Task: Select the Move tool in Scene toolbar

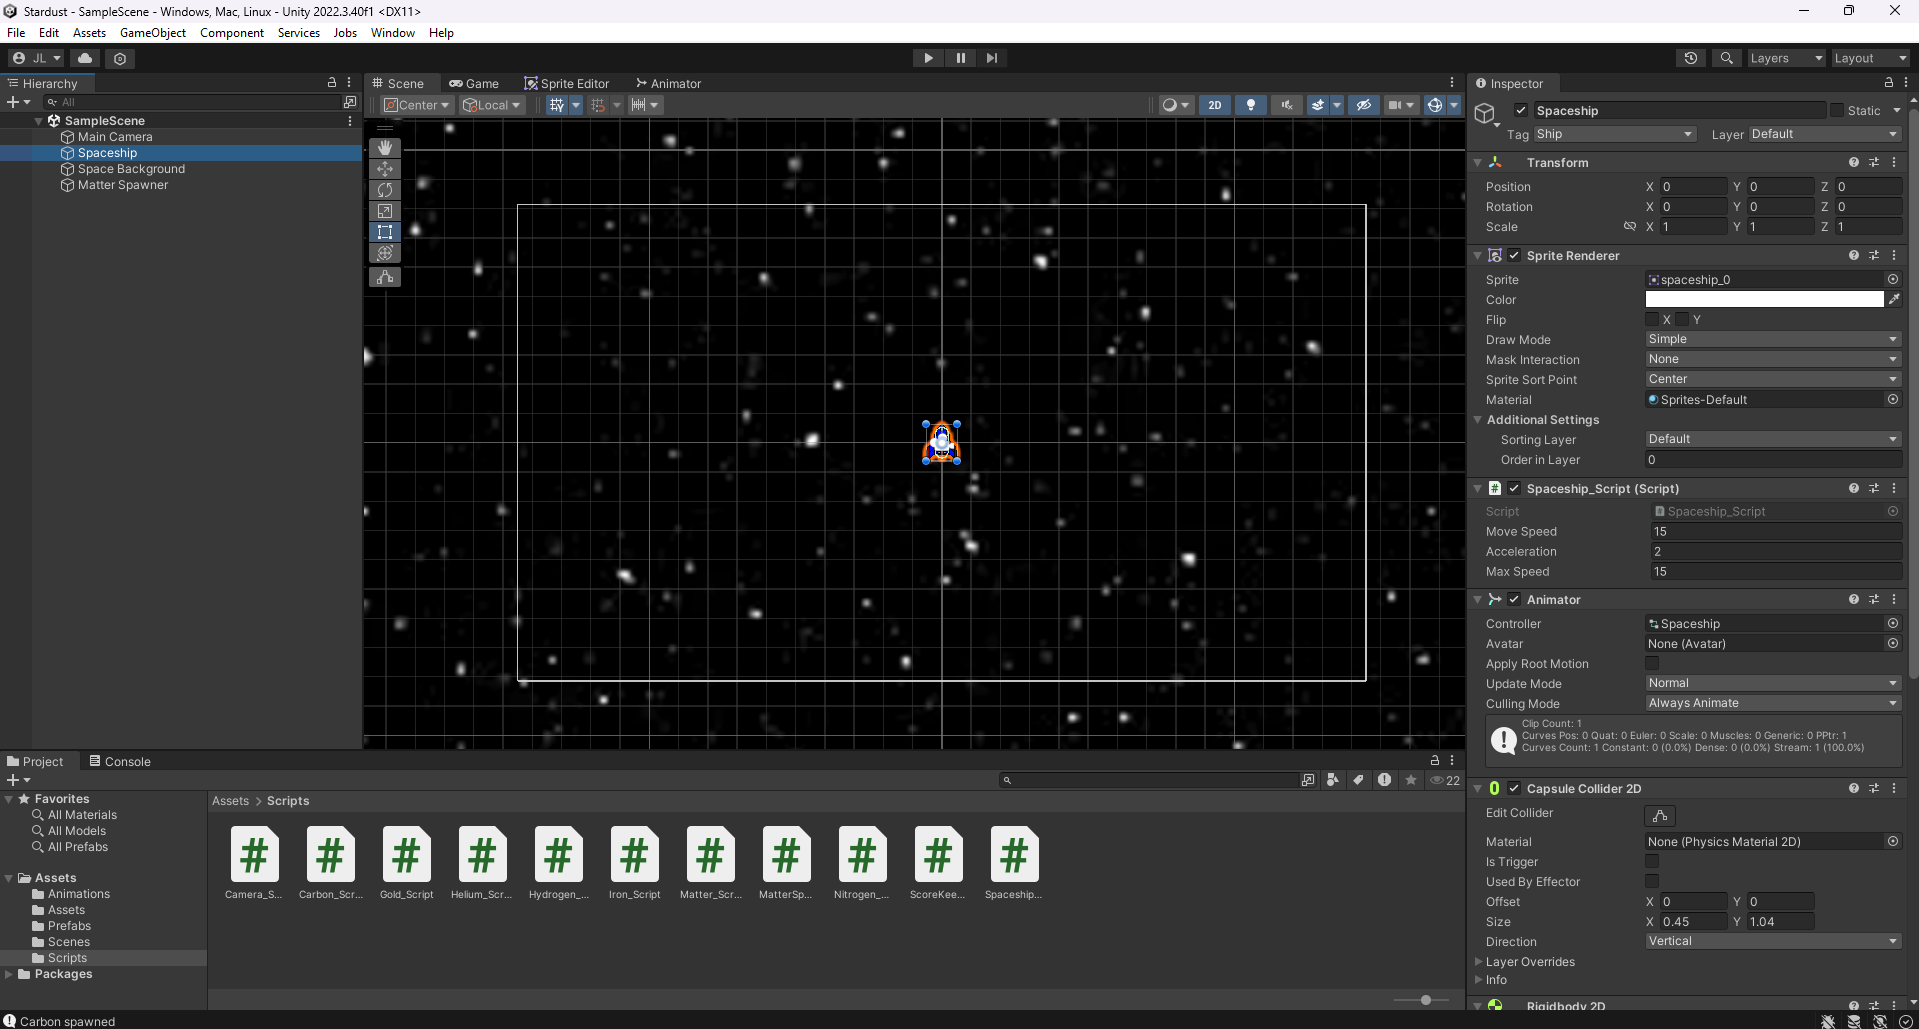Action: pyautogui.click(x=385, y=169)
